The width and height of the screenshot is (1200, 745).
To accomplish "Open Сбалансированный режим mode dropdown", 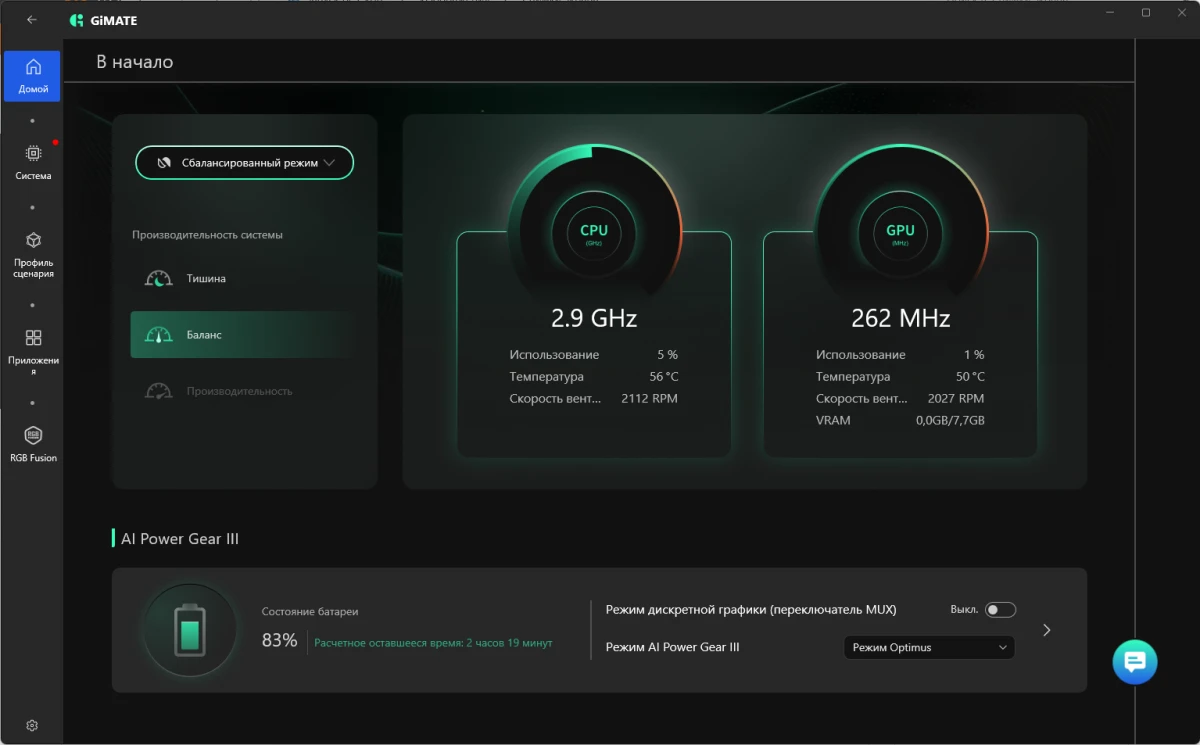I will [244, 162].
